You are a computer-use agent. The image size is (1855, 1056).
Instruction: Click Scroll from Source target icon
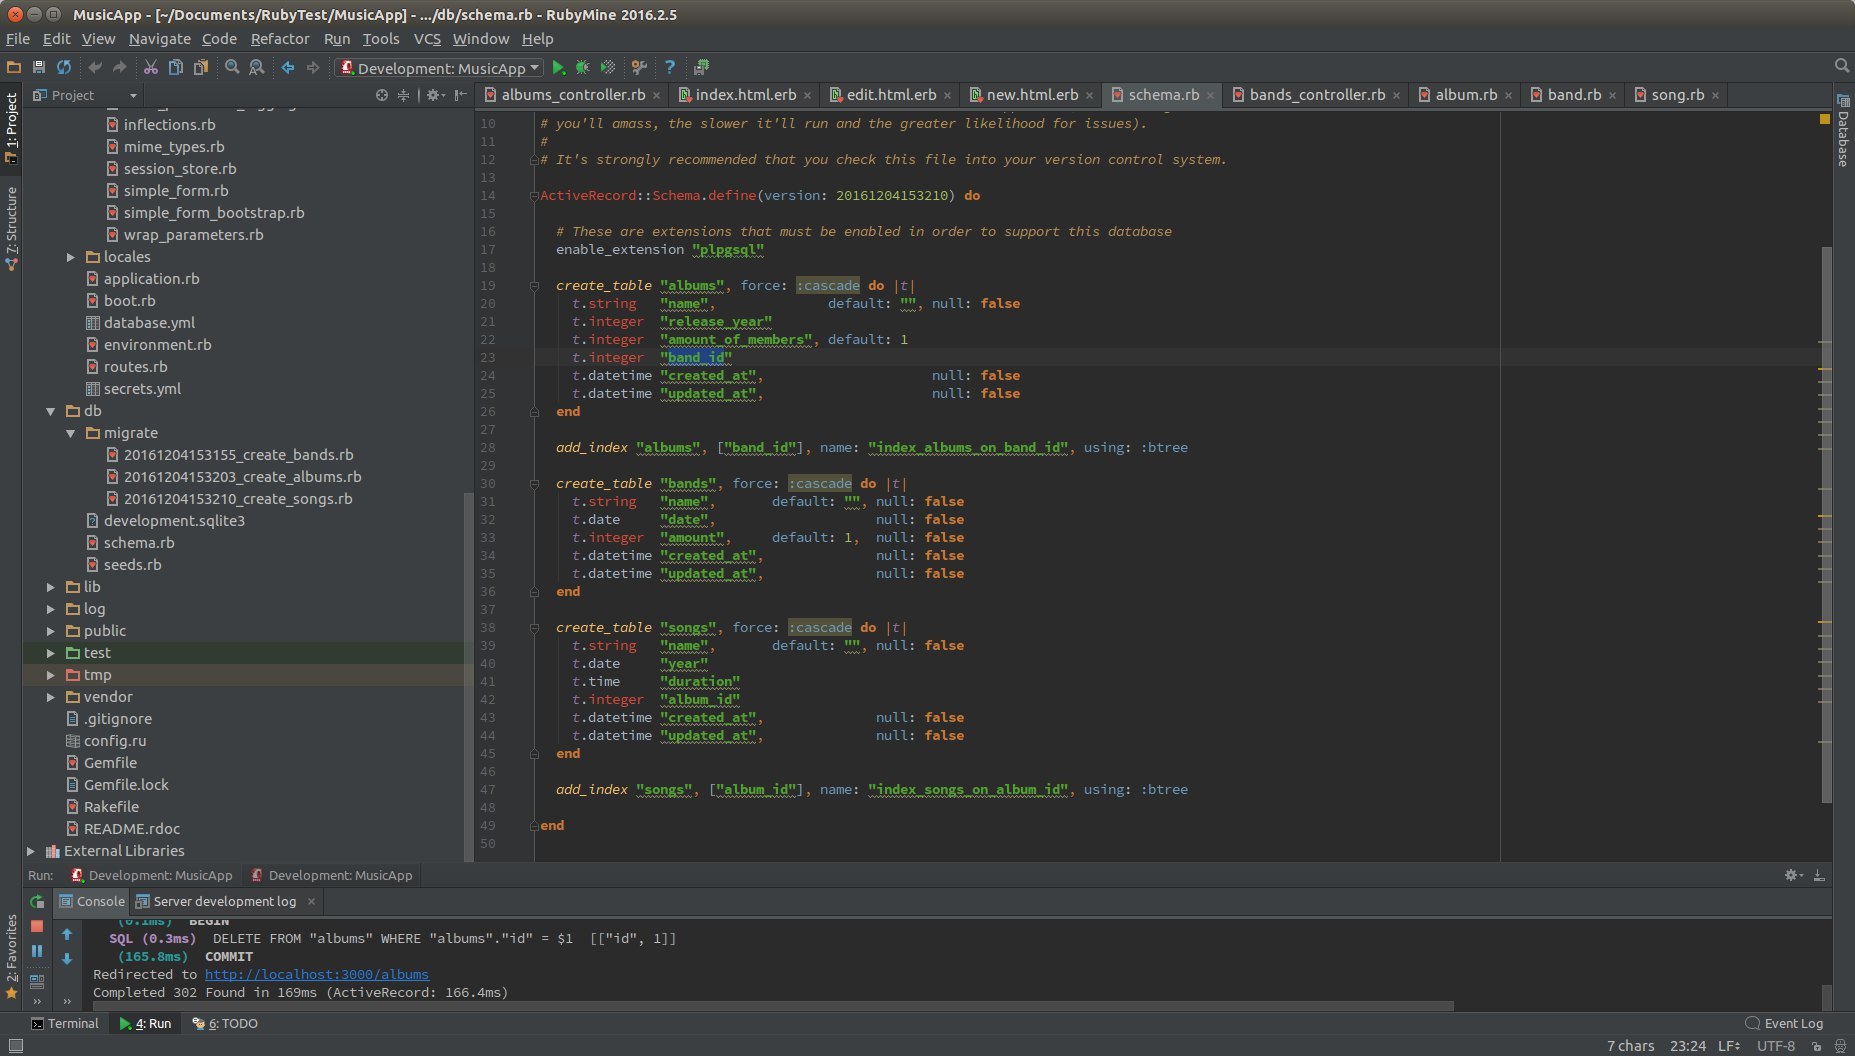pos(381,95)
